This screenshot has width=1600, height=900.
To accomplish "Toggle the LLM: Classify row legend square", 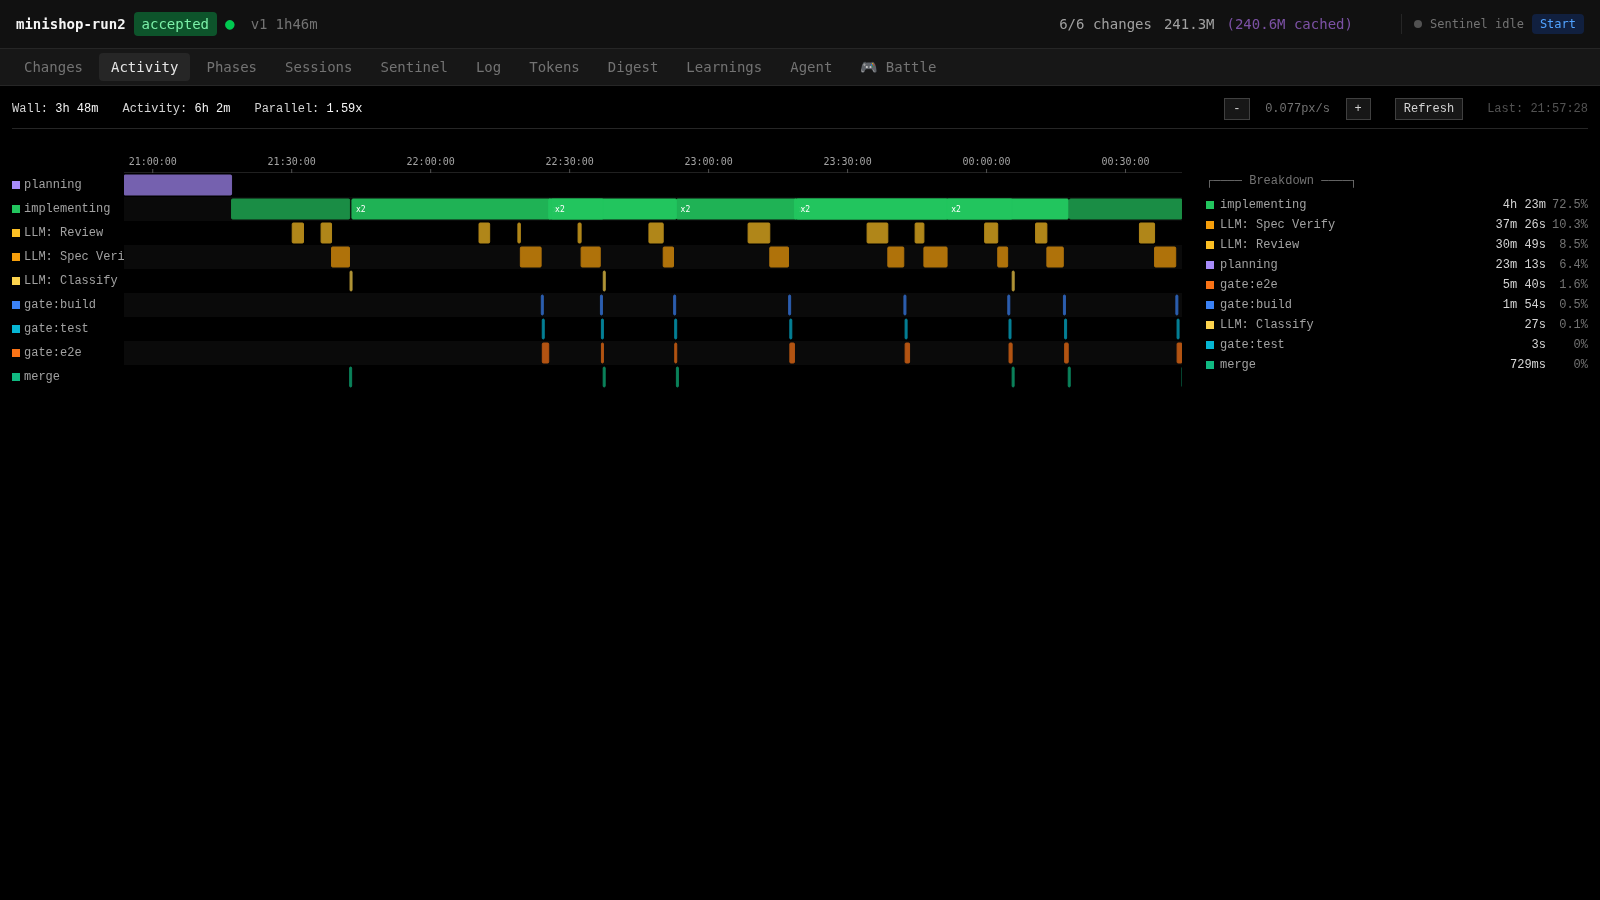I will click(14, 280).
